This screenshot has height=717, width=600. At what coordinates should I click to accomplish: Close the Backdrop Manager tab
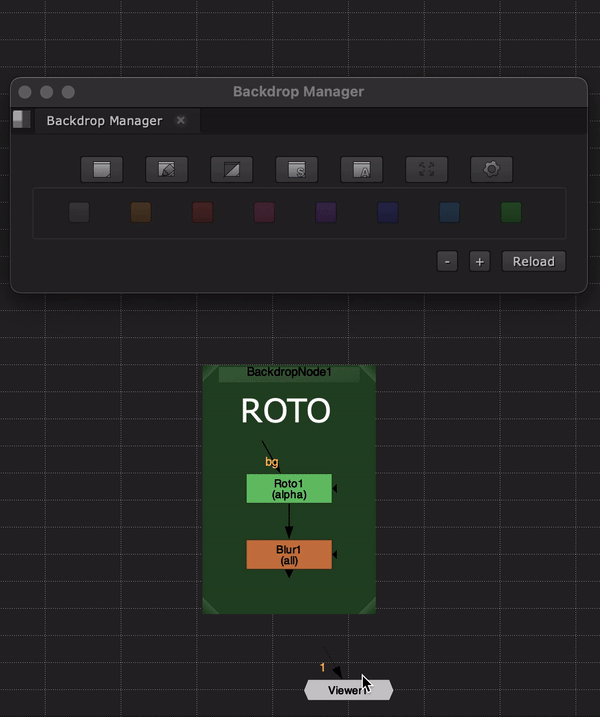(x=181, y=121)
